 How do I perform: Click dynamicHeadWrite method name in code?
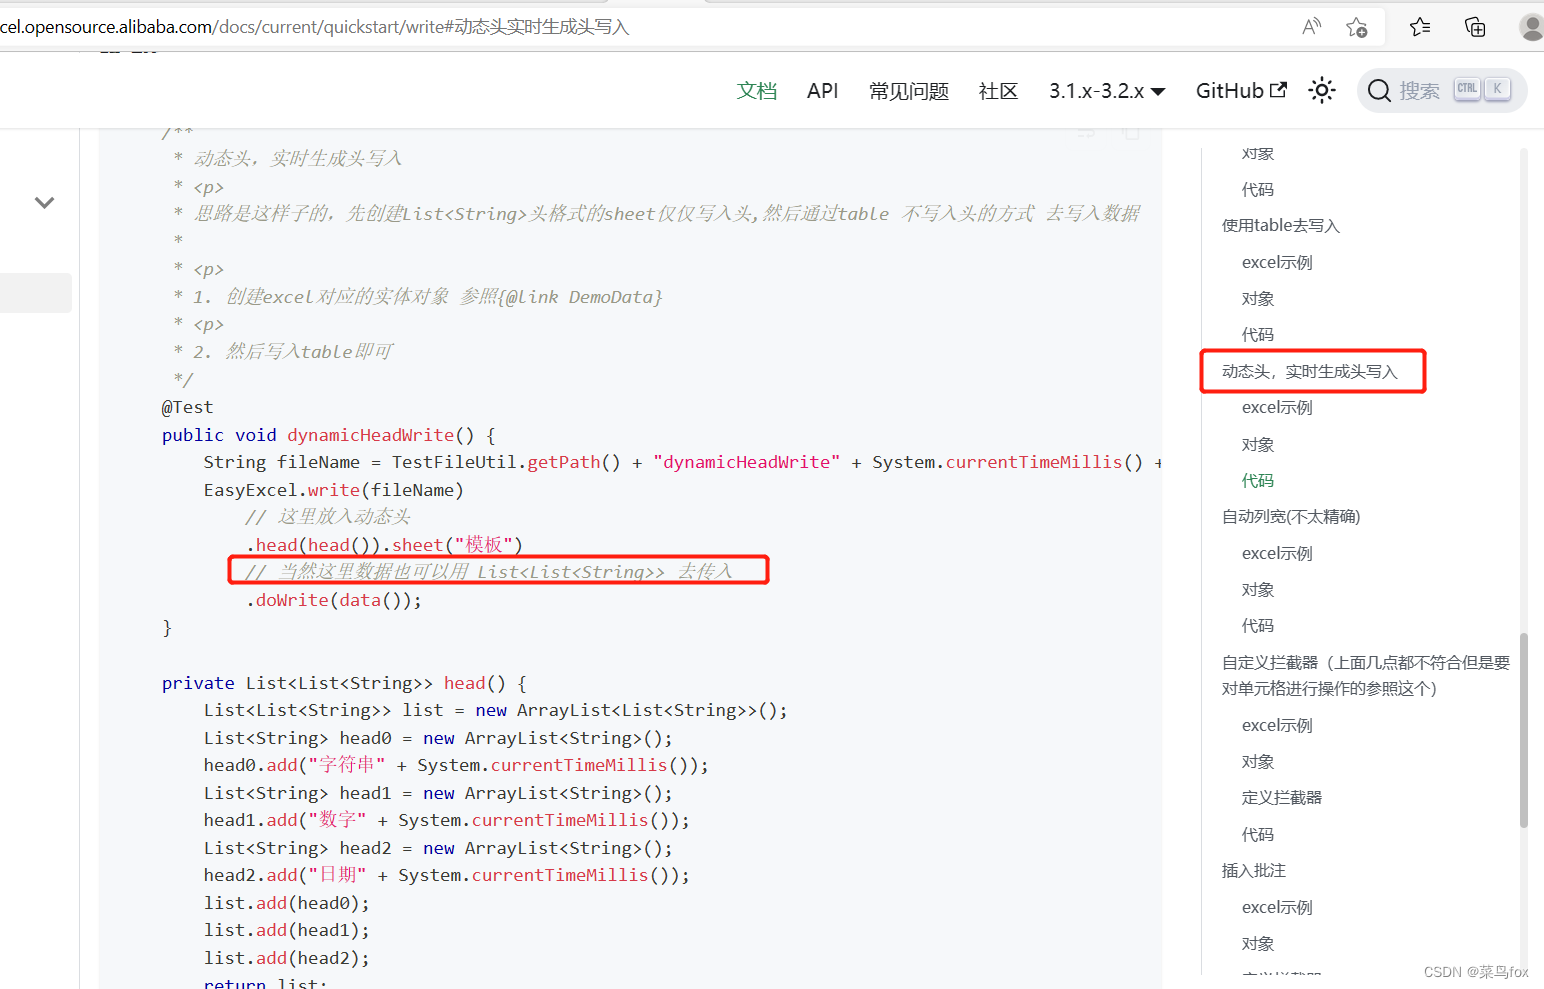[371, 435]
